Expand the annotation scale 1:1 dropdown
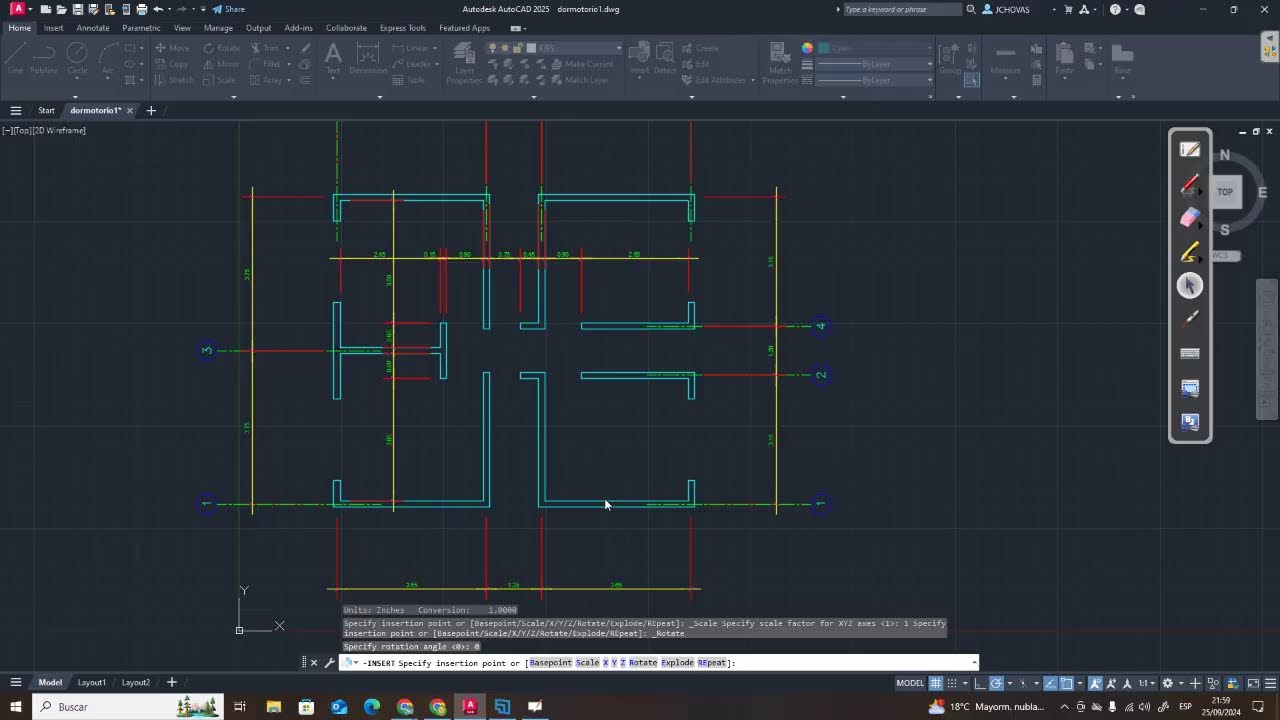 click(1146, 683)
